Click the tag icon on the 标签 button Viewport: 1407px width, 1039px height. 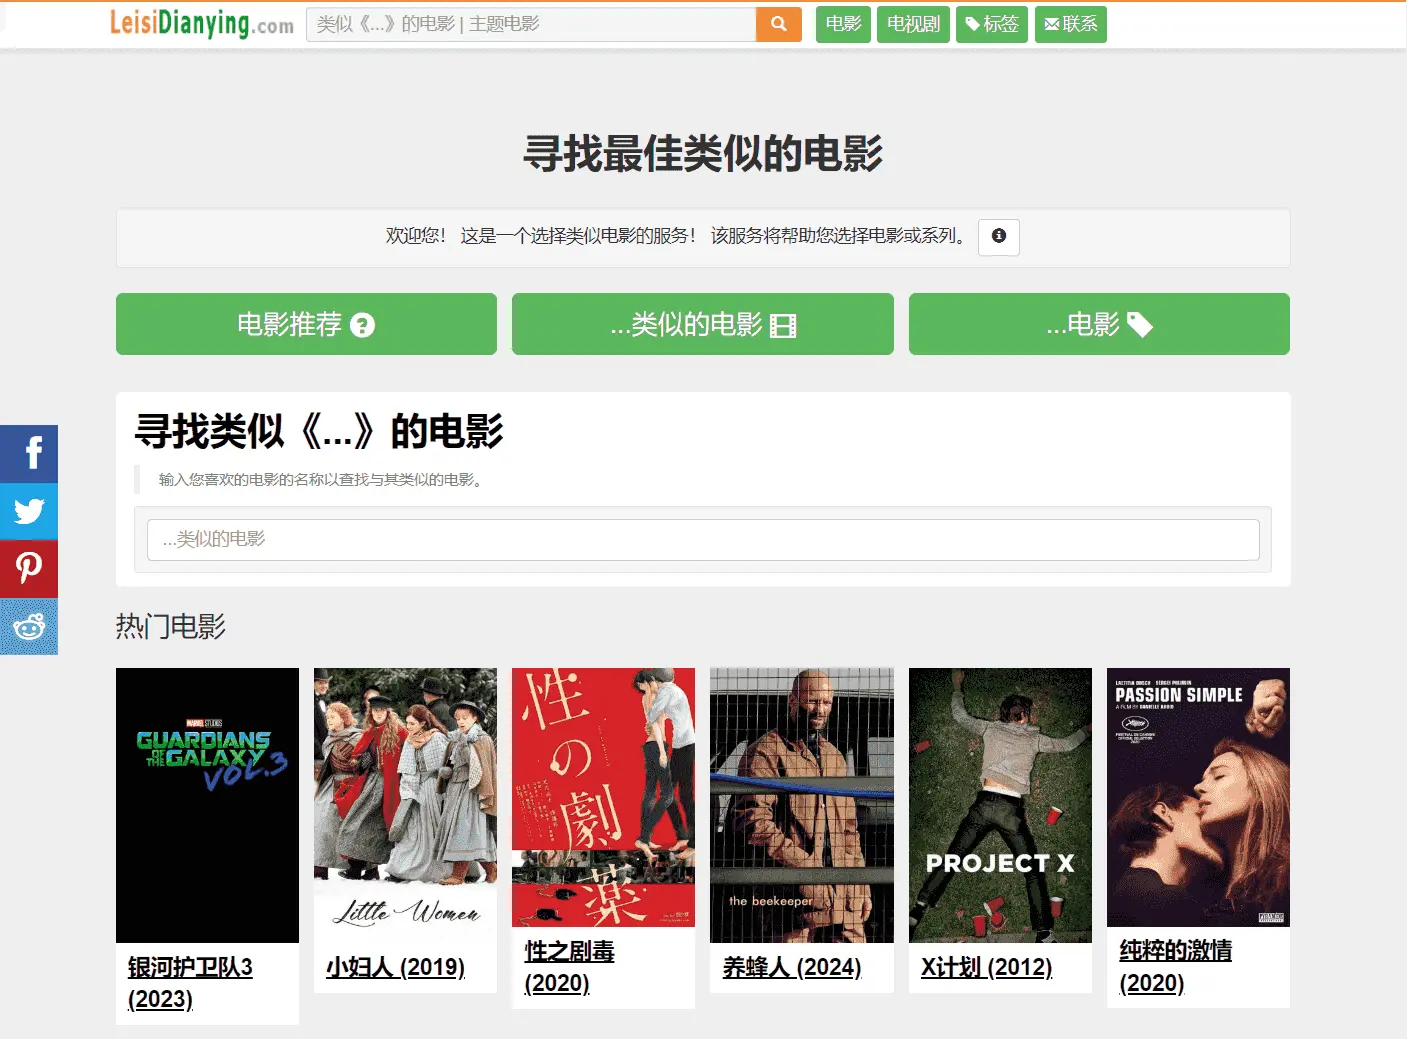[975, 24]
